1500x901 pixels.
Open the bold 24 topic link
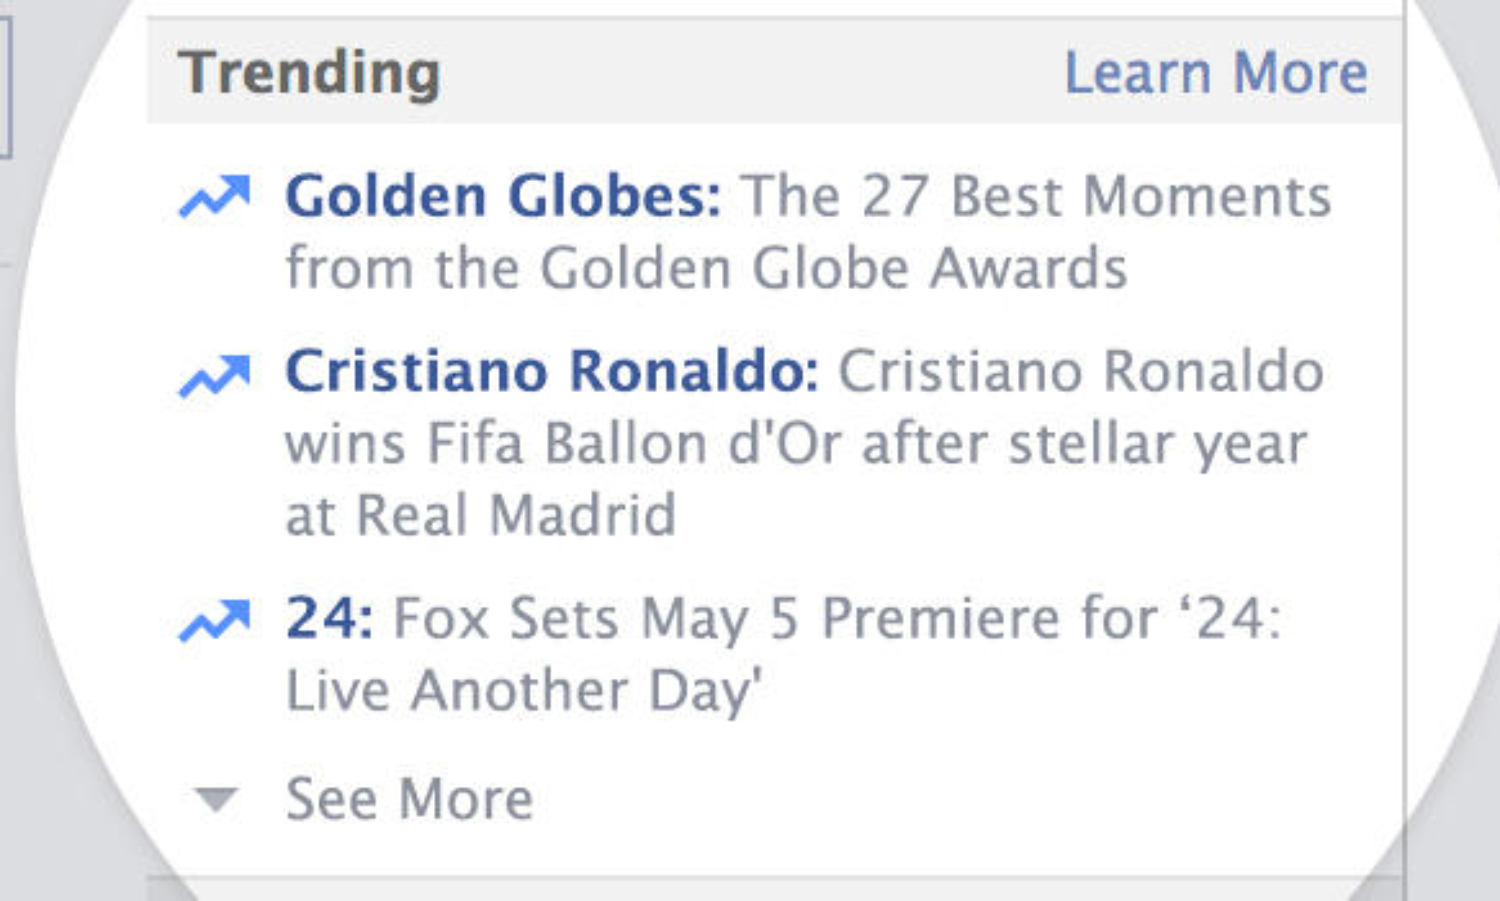[x=328, y=618]
